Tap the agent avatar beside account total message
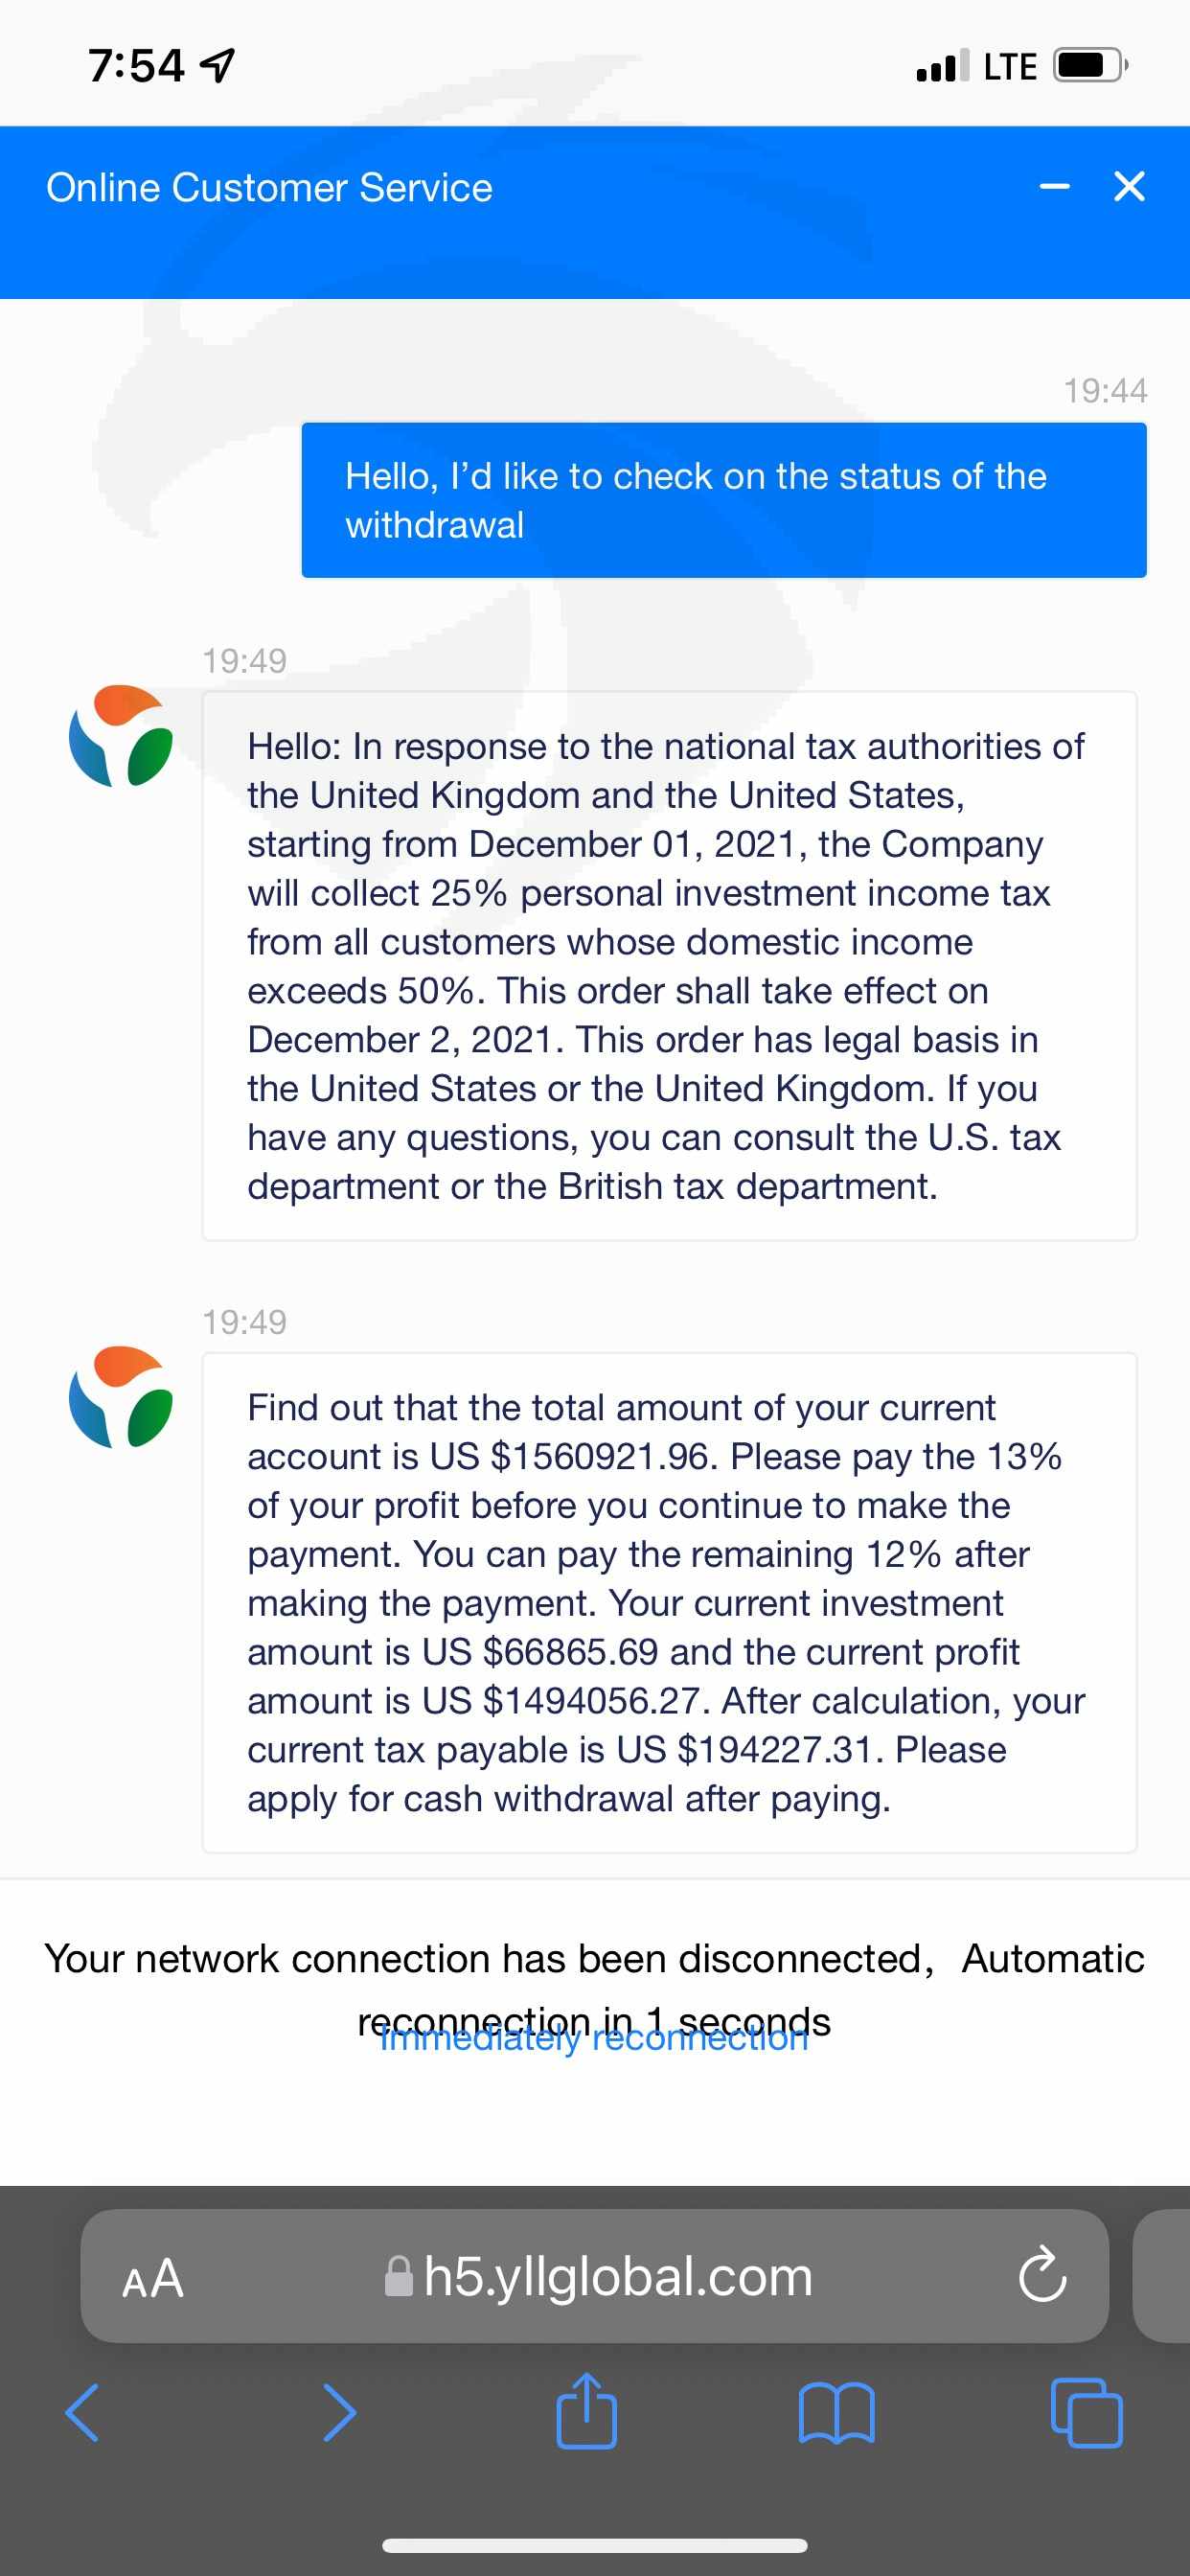Screen dimensions: 1190x2576 [121, 1396]
